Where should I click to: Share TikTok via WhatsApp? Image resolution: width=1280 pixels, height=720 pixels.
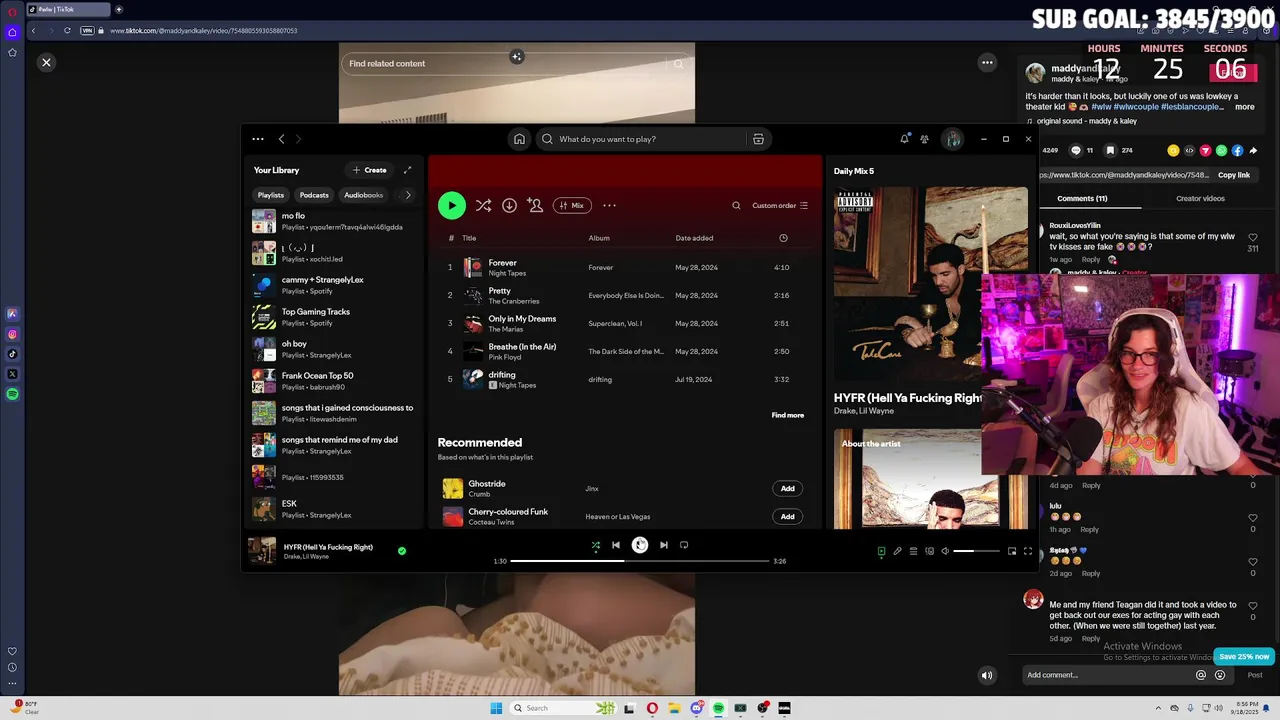[1221, 150]
